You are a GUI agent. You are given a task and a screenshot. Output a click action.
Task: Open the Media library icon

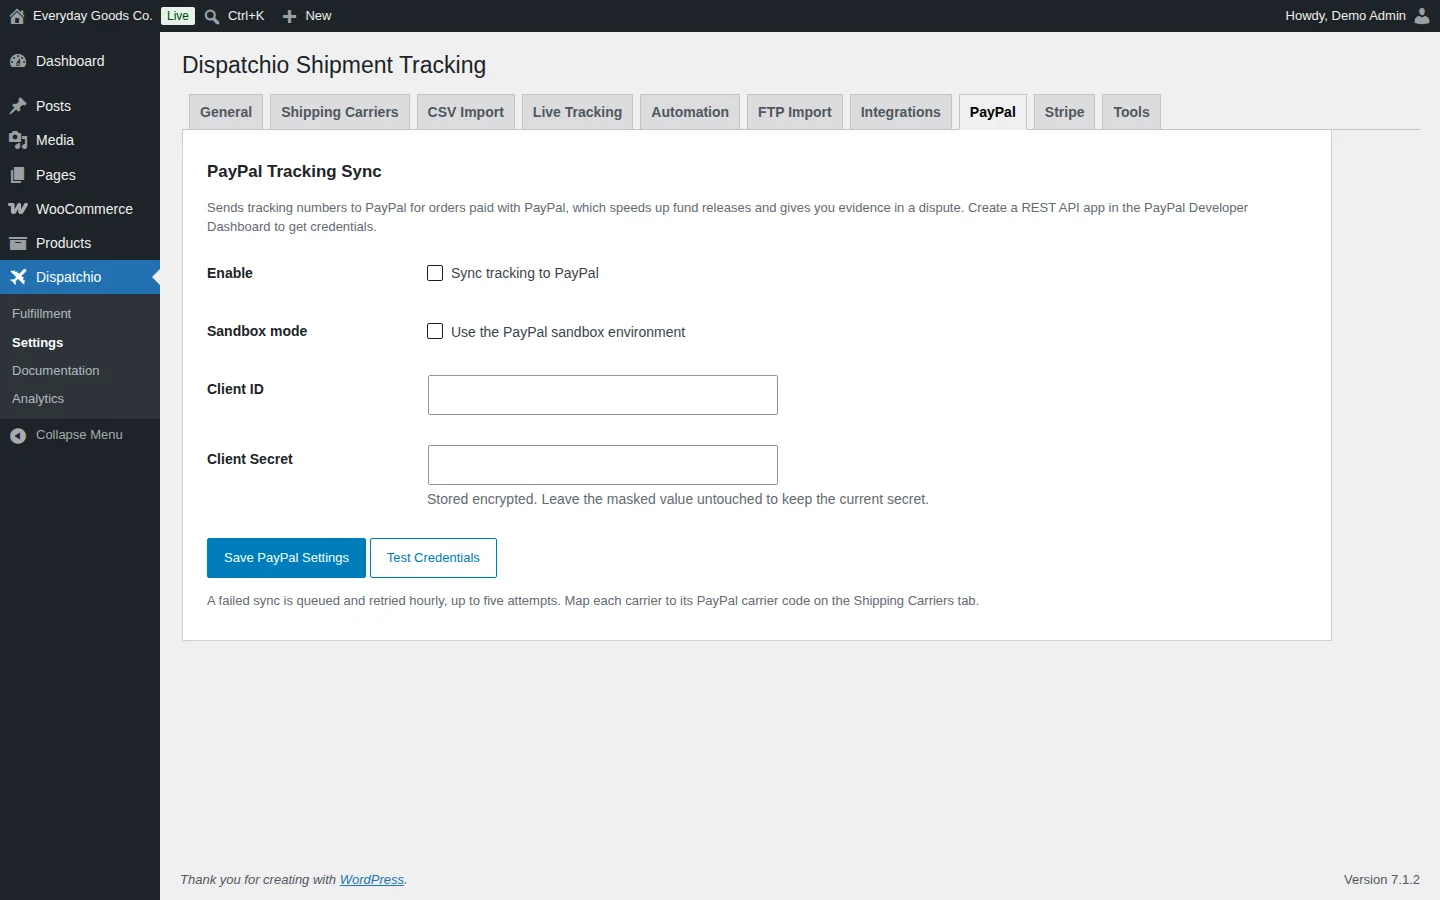18,140
